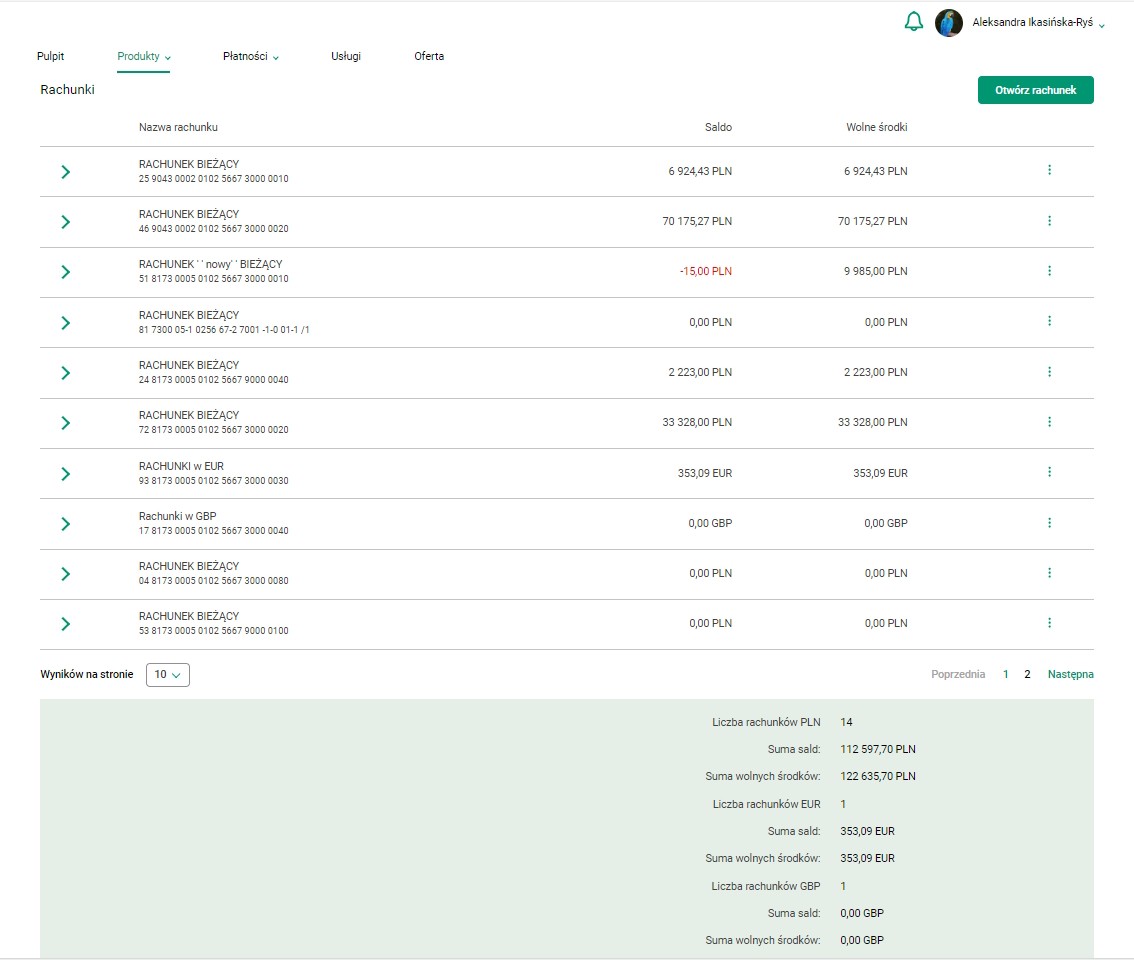
Task: Go to the Pulpit tab
Action: 50,57
